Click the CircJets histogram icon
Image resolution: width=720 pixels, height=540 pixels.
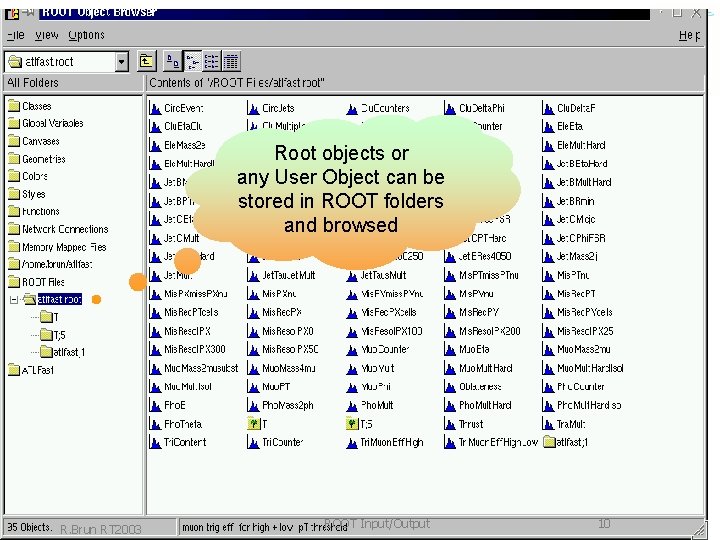(253, 108)
